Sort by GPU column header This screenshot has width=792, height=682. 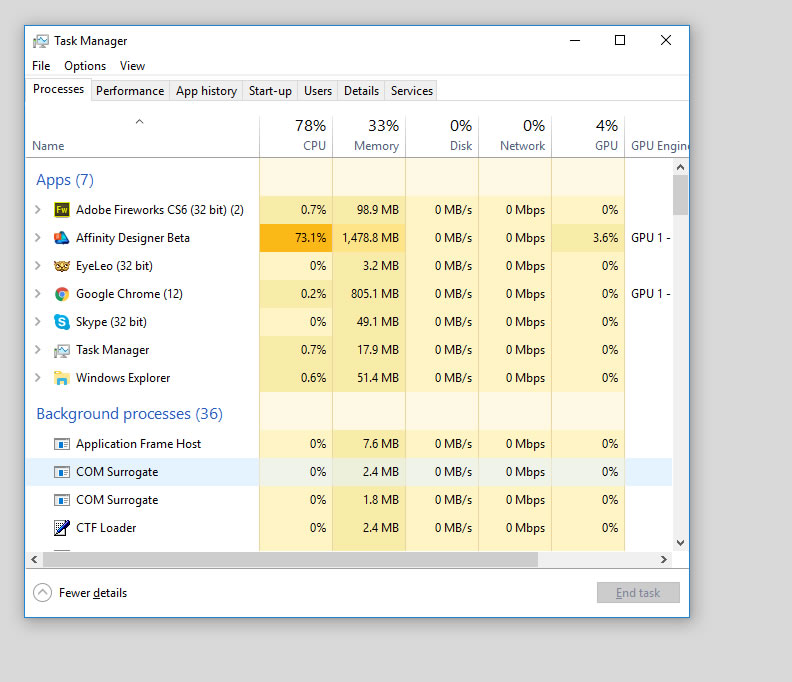pos(588,136)
